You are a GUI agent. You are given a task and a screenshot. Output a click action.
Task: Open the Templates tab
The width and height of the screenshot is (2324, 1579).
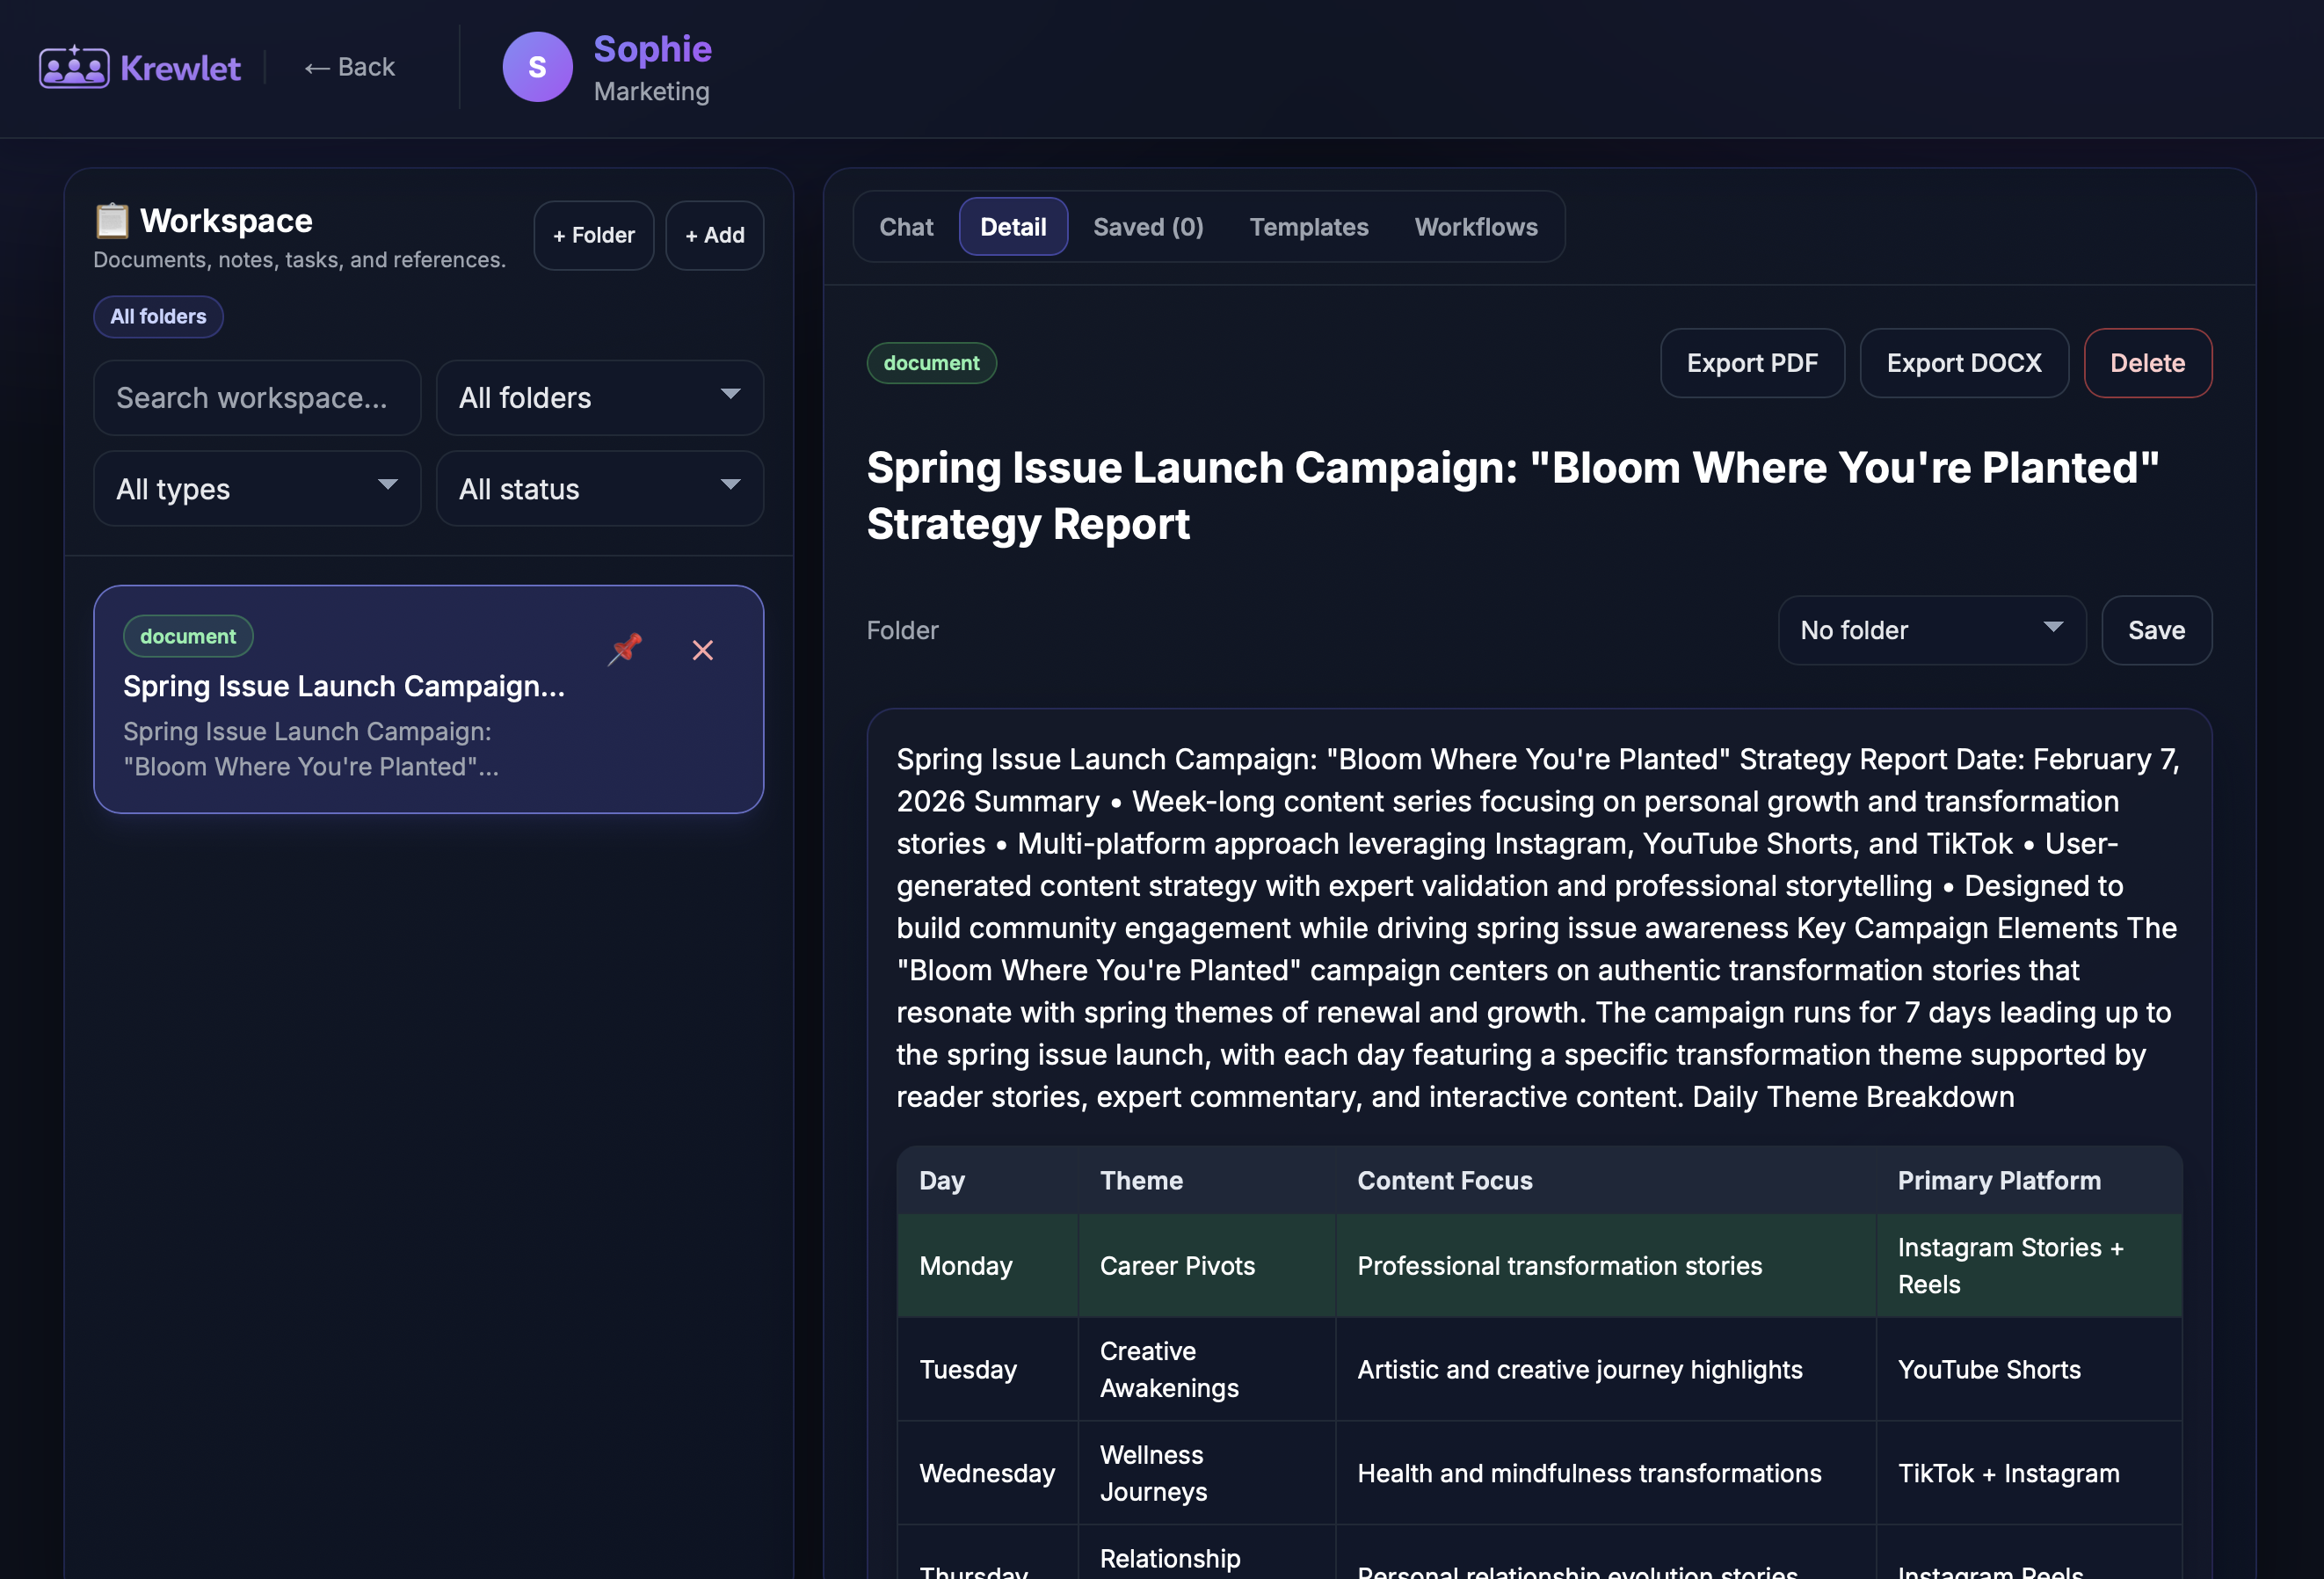(x=1309, y=226)
